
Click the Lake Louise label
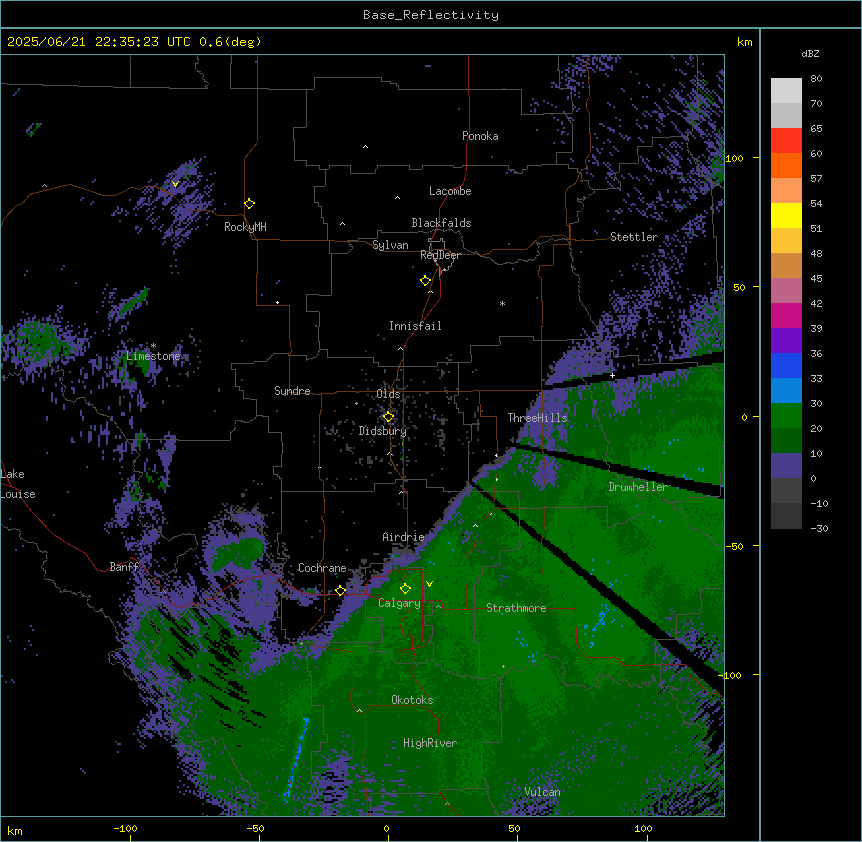click(x=18, y=484)
